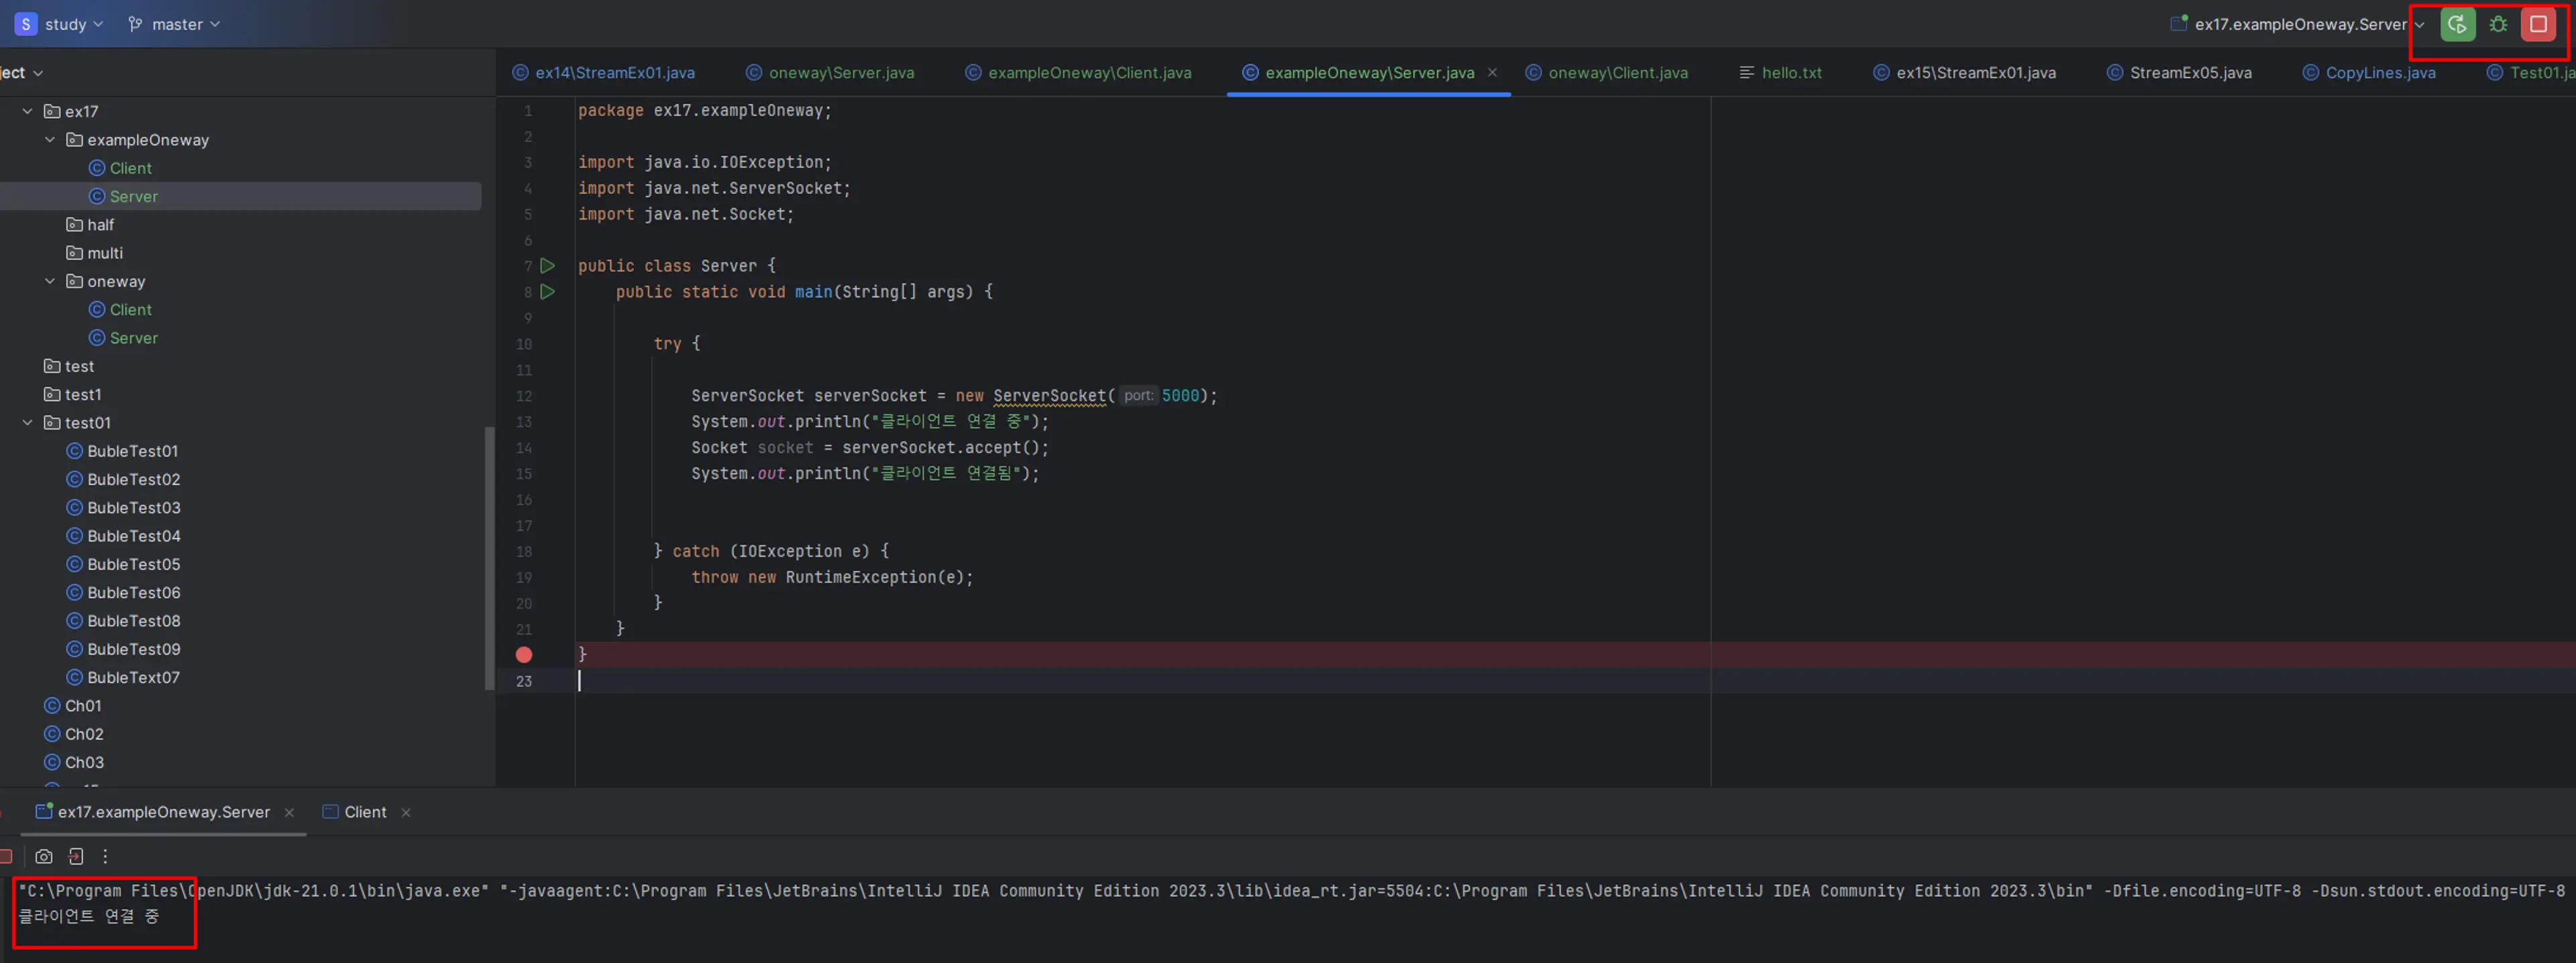Click the run gutter arrow beside main method
Screen dimensions: 2576x963
(547, 292)
